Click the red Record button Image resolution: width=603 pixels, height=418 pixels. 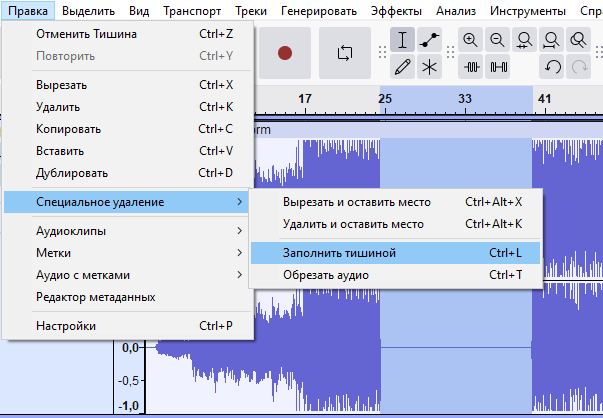point(285,53)
